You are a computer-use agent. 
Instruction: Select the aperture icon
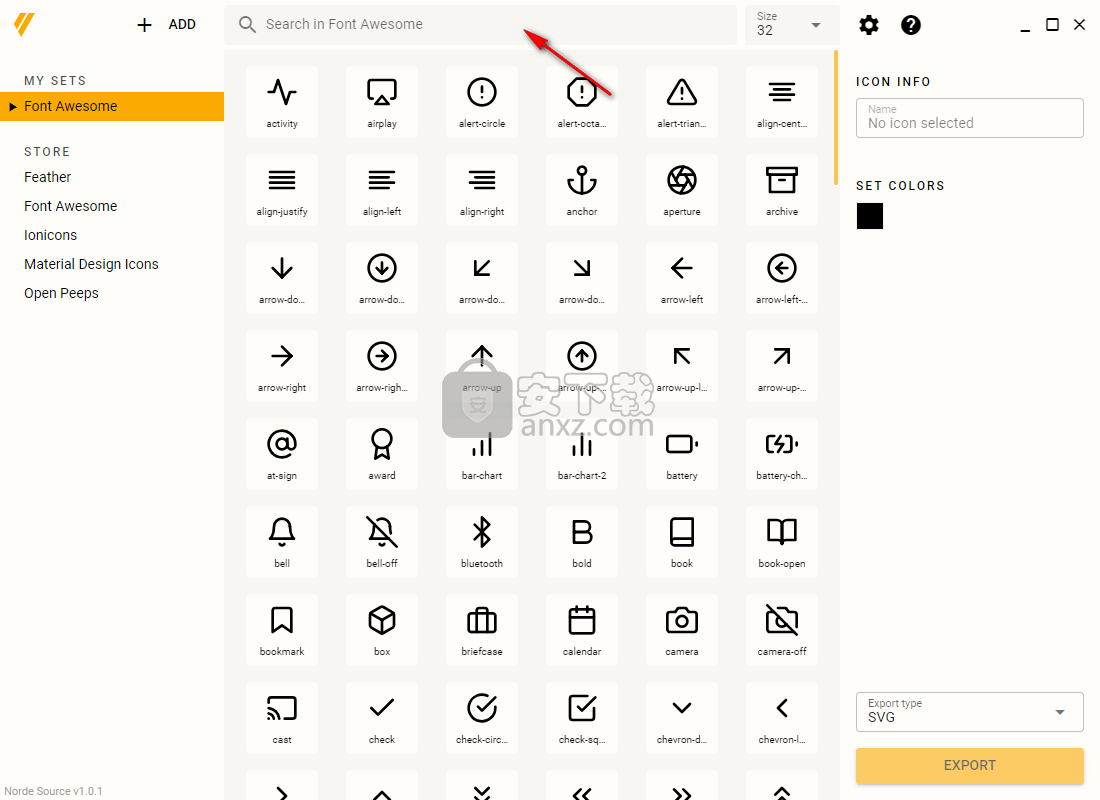click(682, 189)
